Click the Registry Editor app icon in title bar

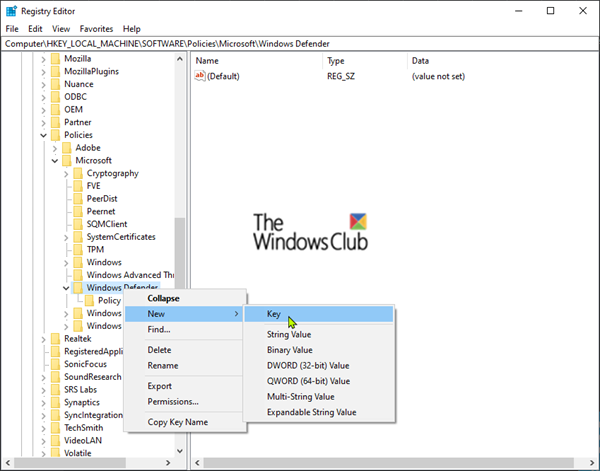coord(11,11)
